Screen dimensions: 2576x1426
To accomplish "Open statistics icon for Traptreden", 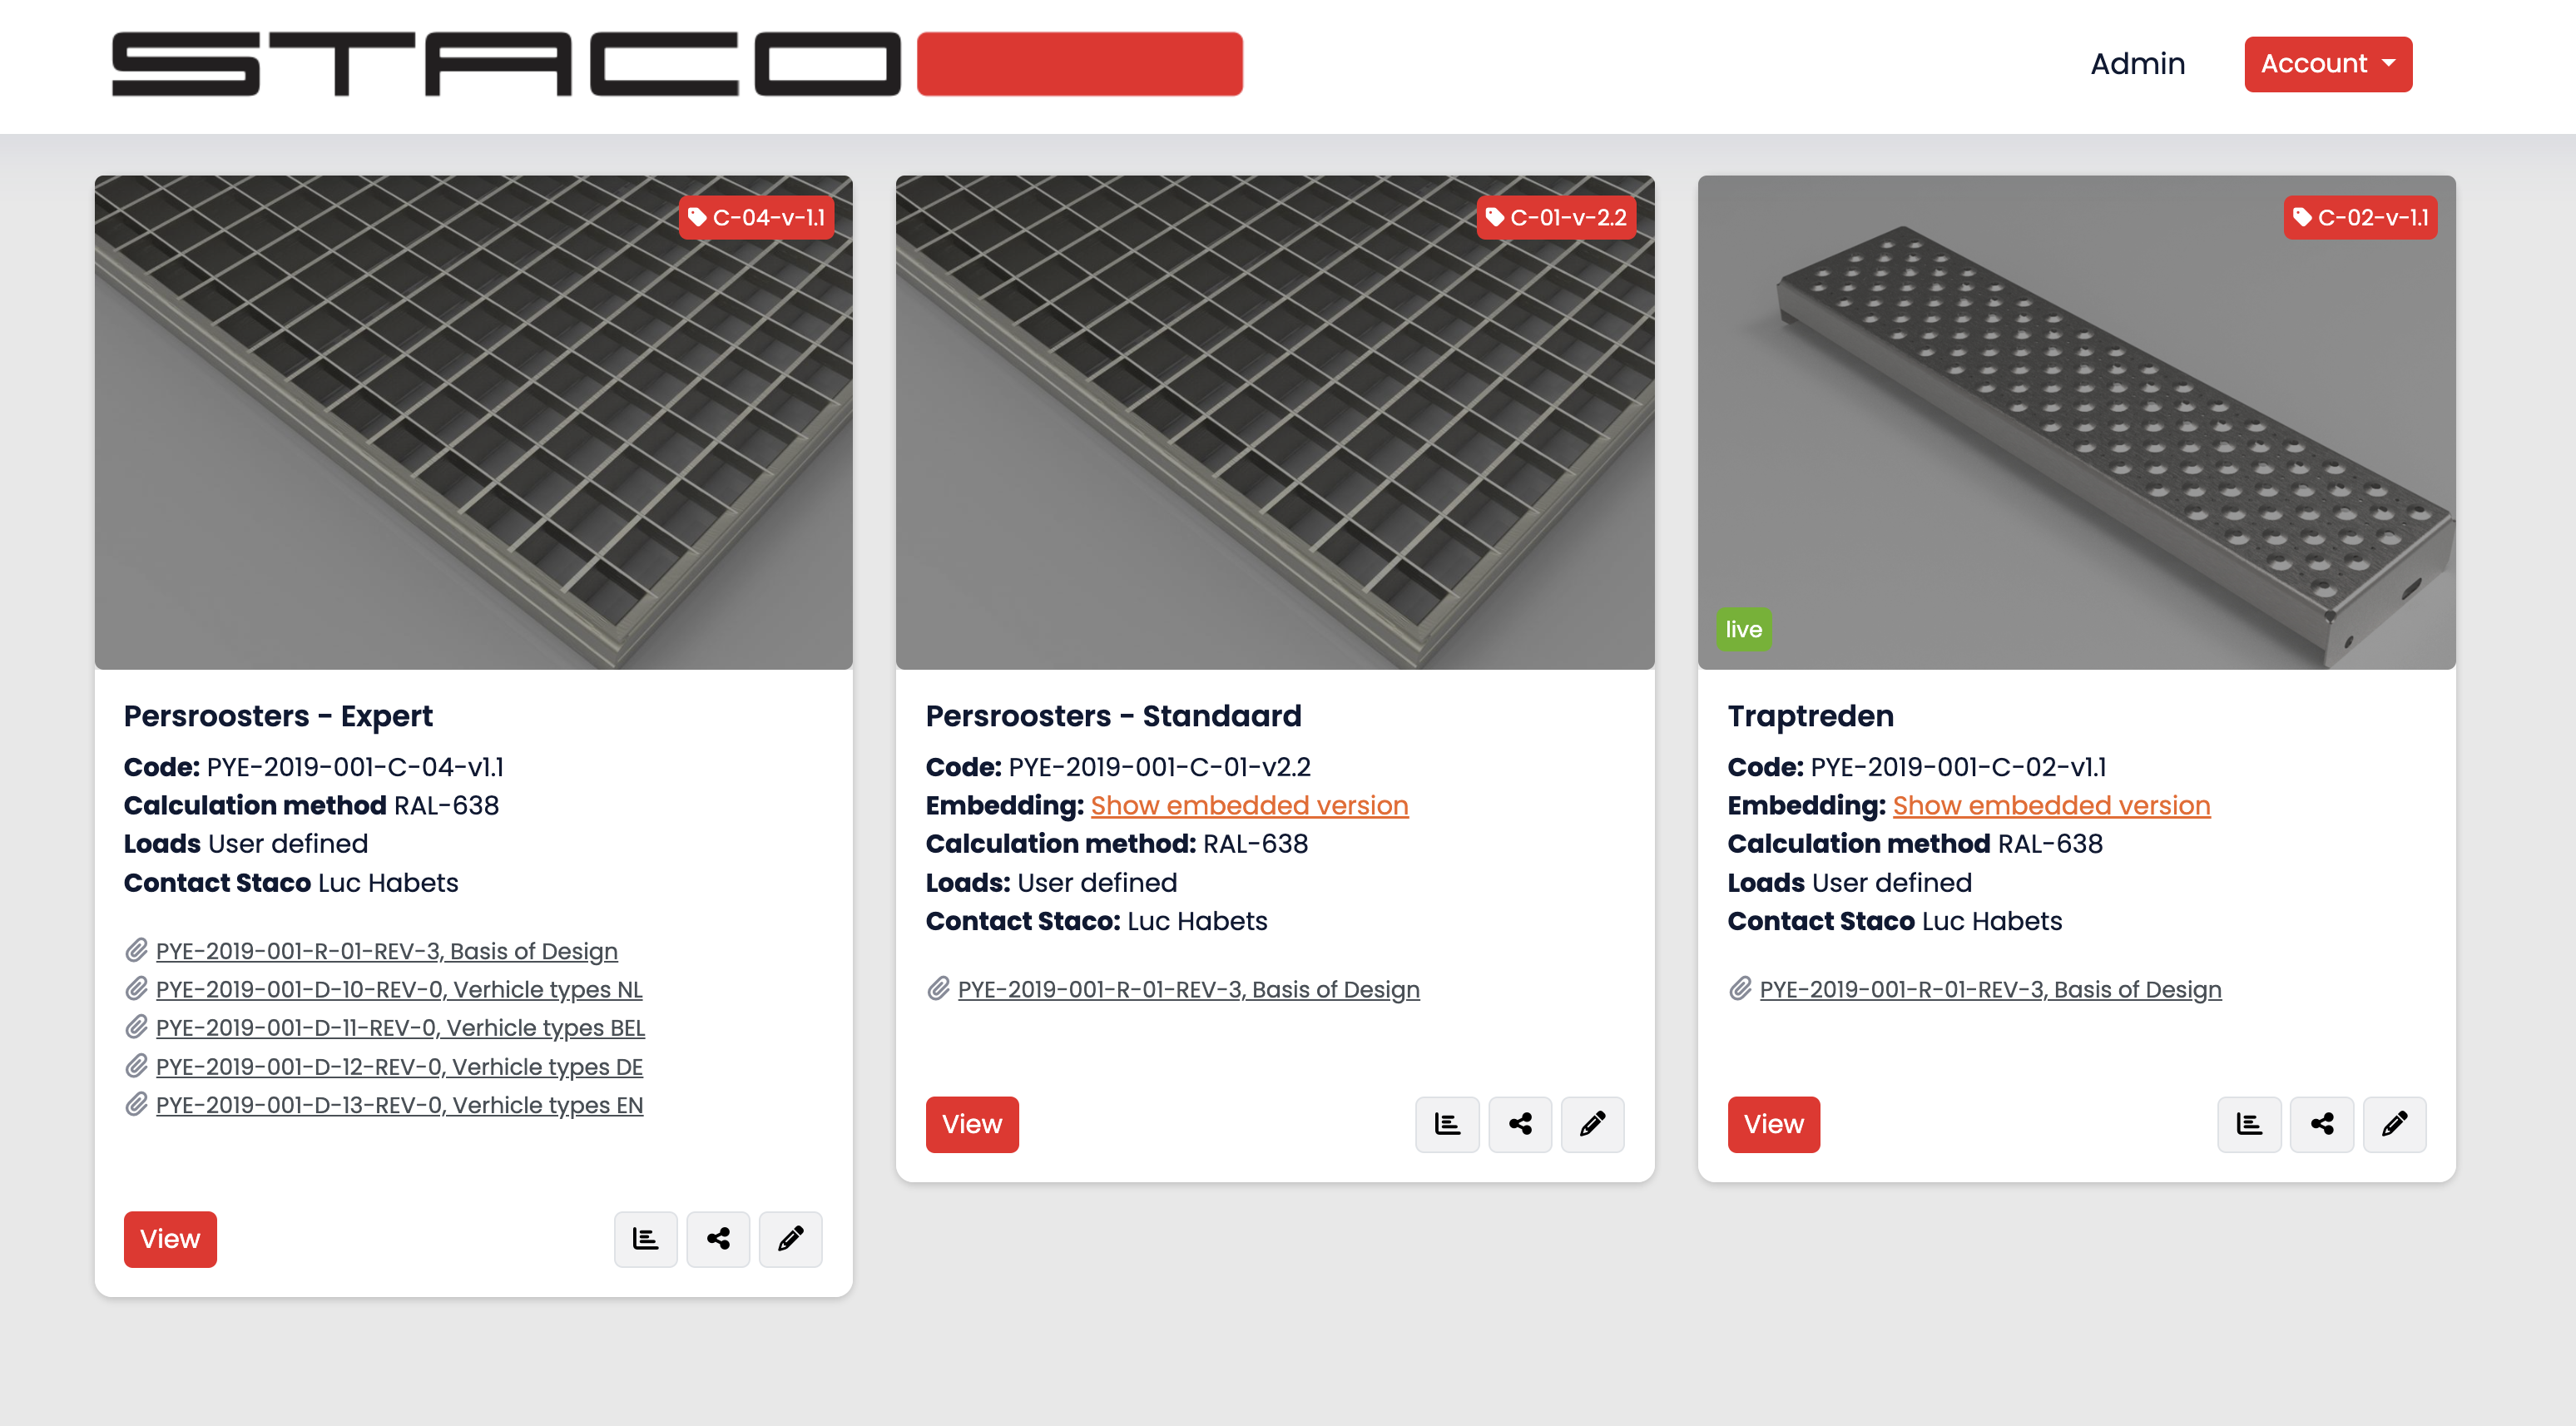I will (x=2249, y=1124).
